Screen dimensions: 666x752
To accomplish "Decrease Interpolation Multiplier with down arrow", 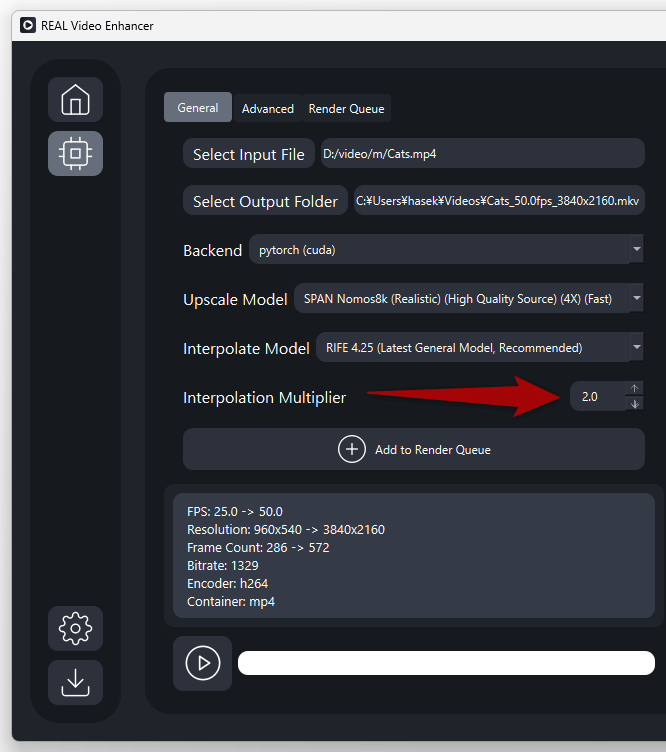I will point(635,404).
